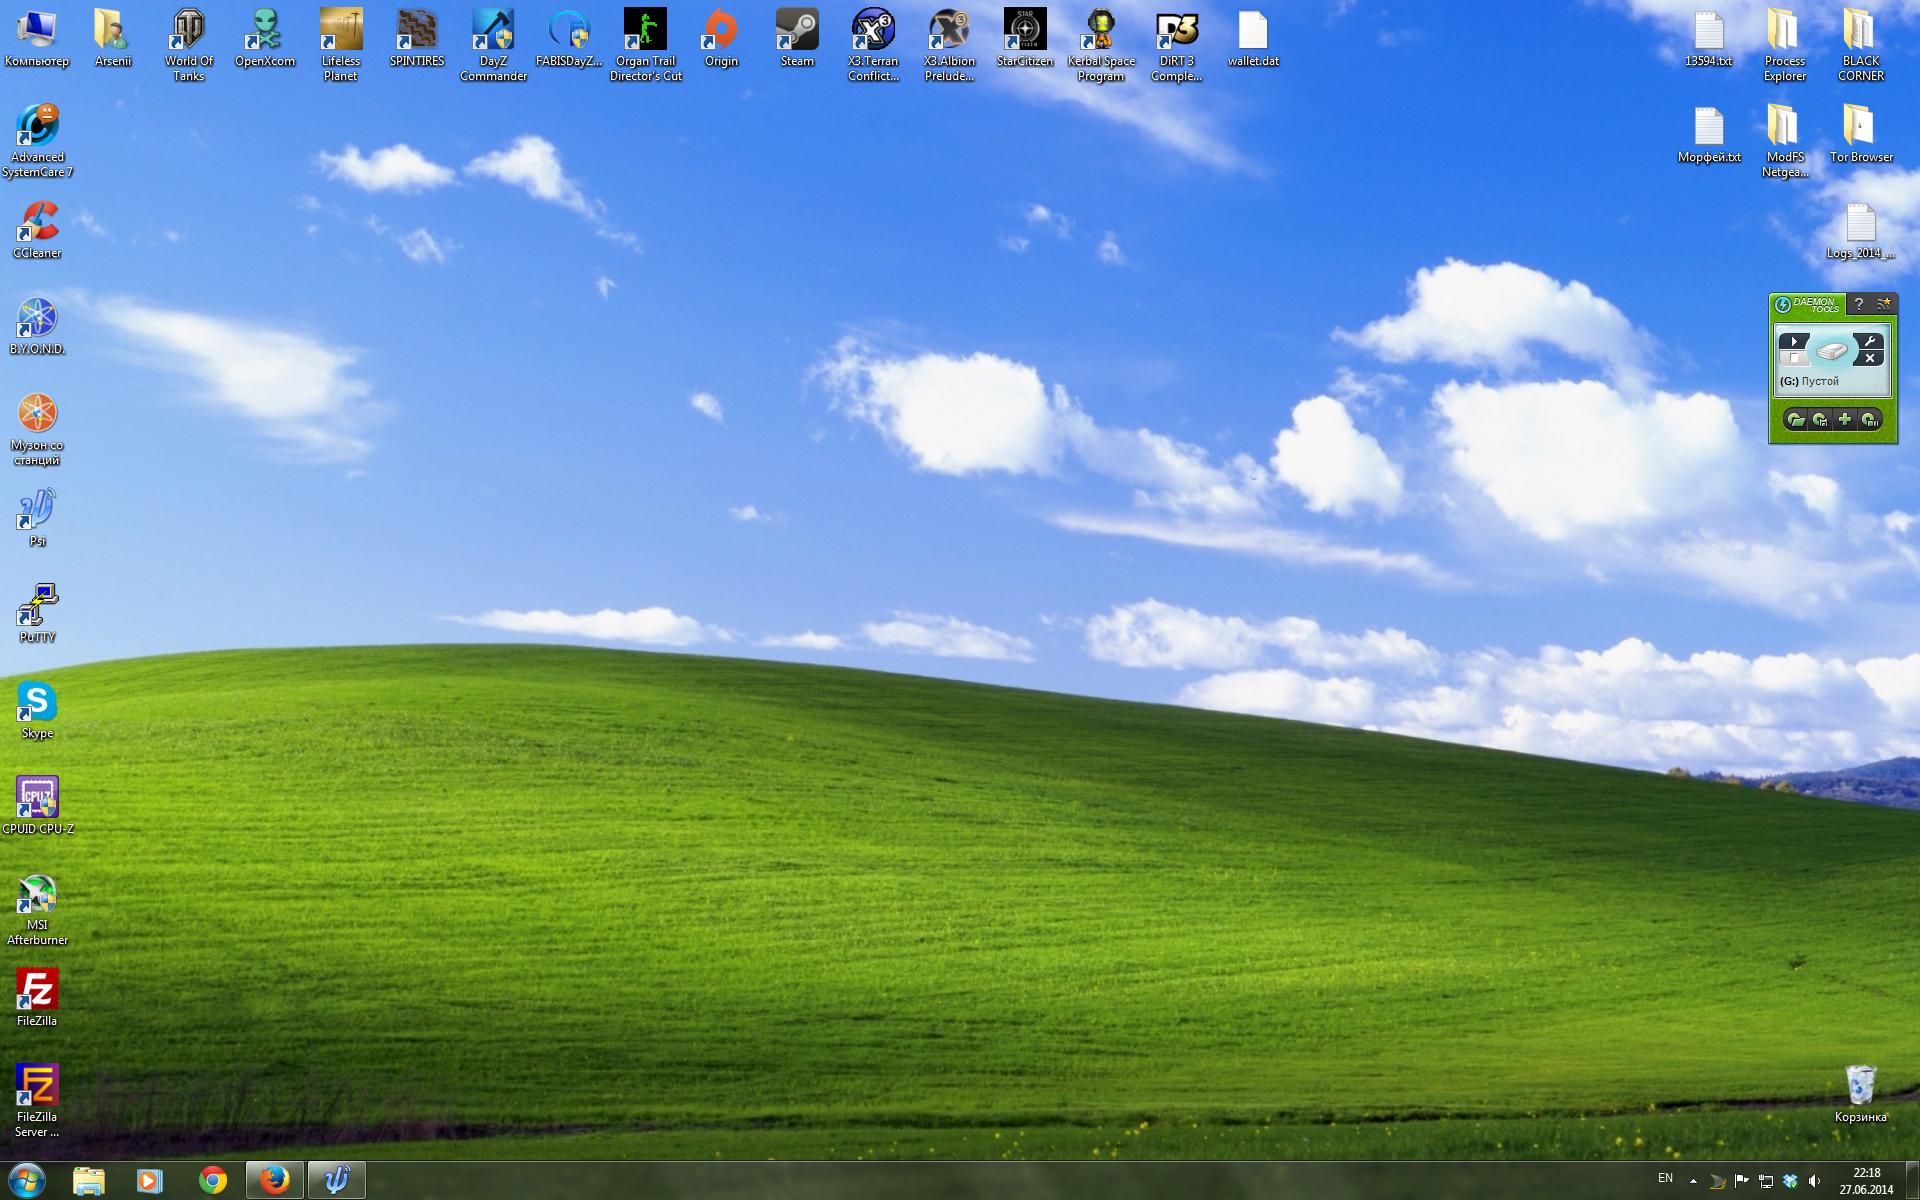Click the green plus gadget button
This screenshot has height=1200, width=1920.
click(1845, 420)
